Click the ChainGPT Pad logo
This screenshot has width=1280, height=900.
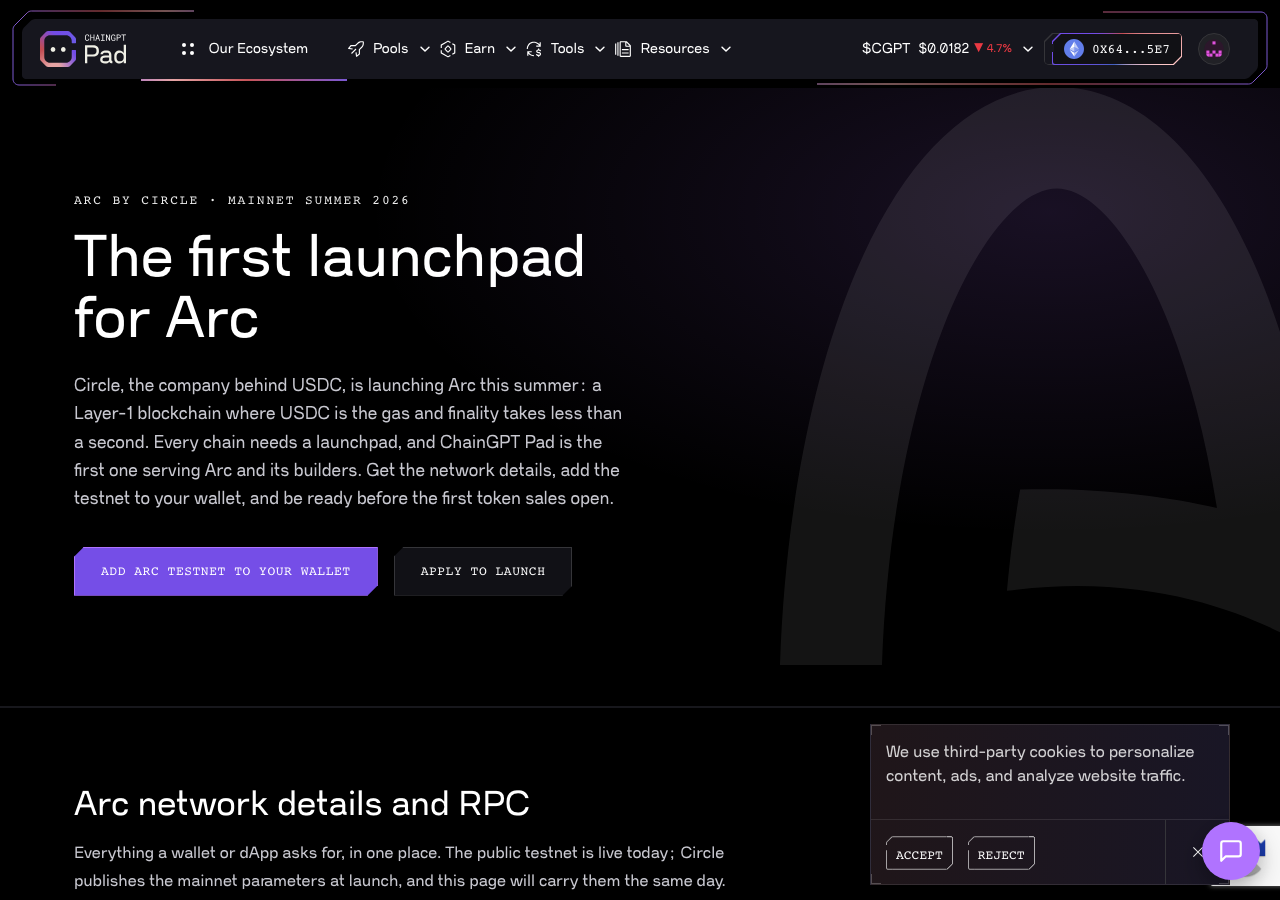(x=84, y=49)
